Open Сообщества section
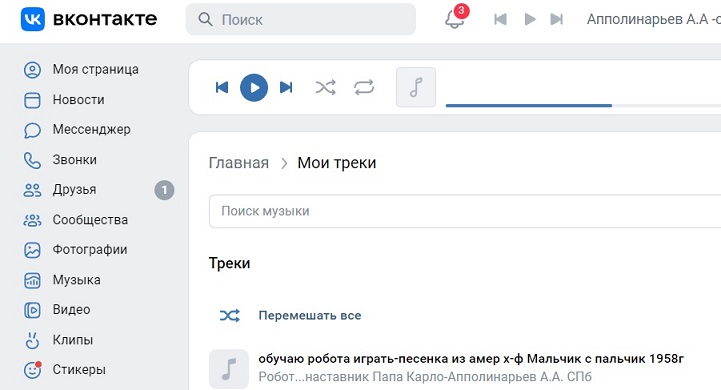This screenshot has width=721, height=390. 90,220
